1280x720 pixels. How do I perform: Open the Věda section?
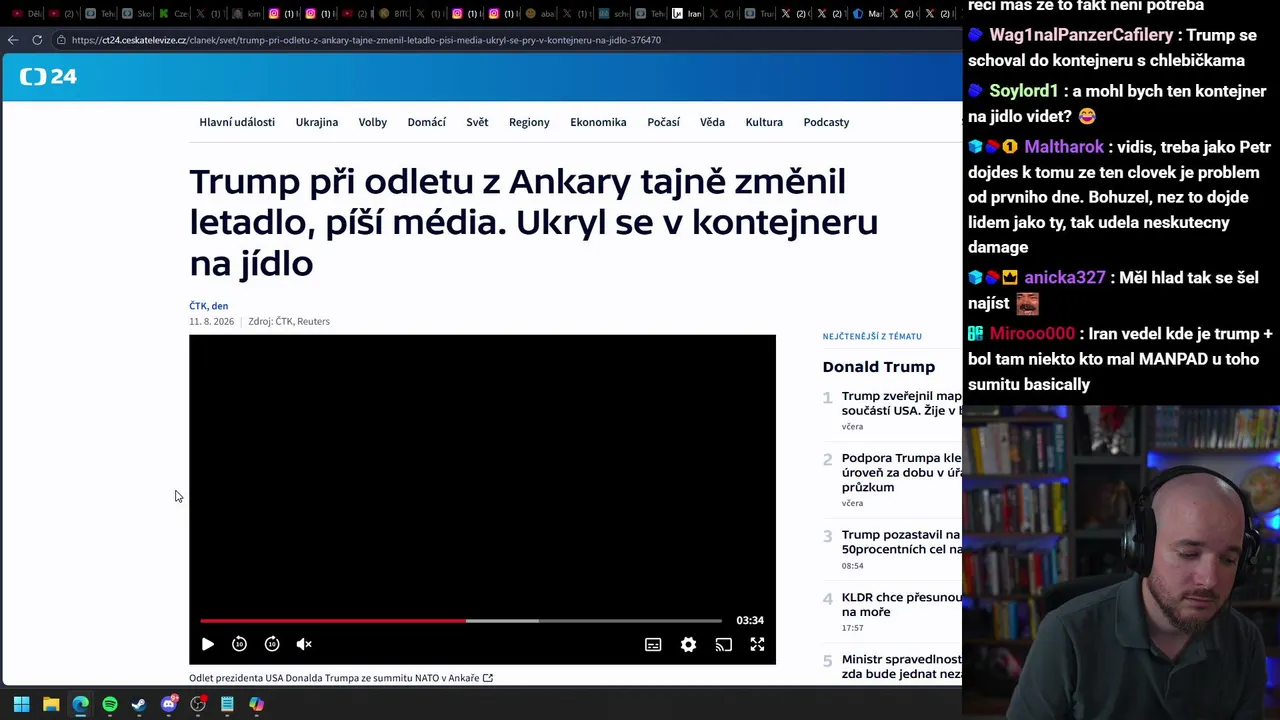click(x=712, y=122)
